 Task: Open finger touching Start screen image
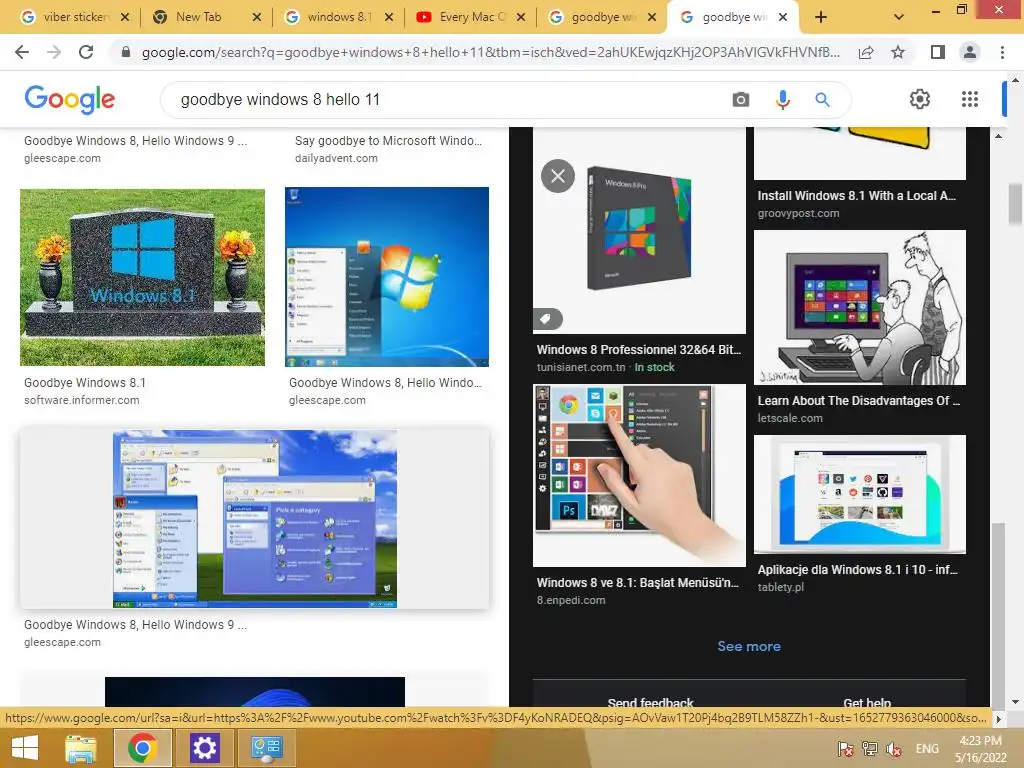(639, 475)
